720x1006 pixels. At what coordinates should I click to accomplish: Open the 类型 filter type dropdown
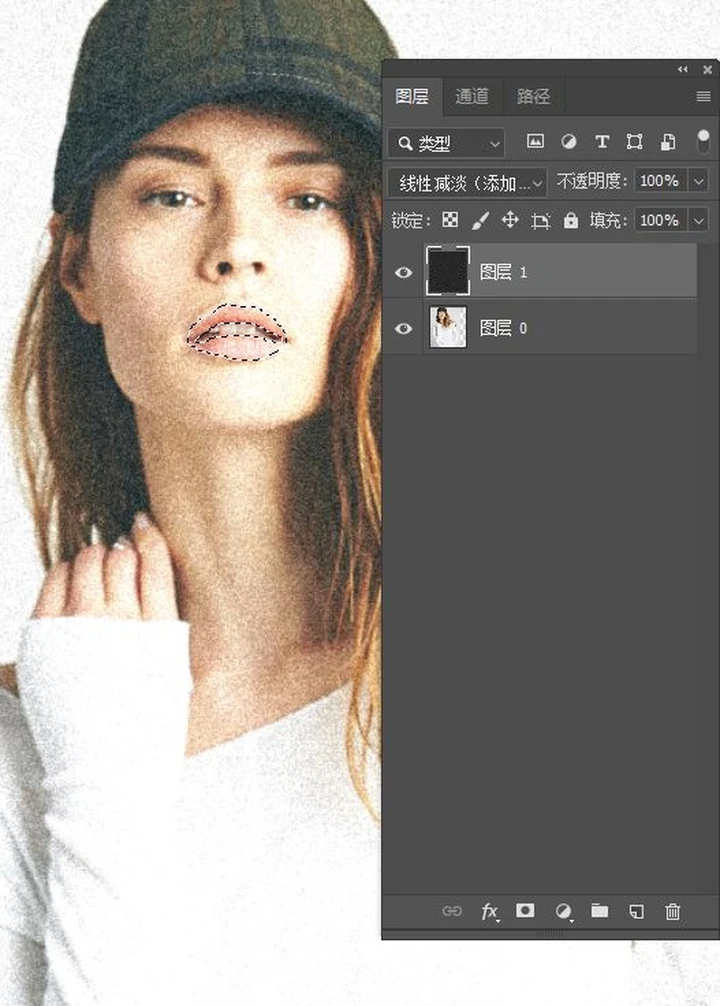click(446, 143)
